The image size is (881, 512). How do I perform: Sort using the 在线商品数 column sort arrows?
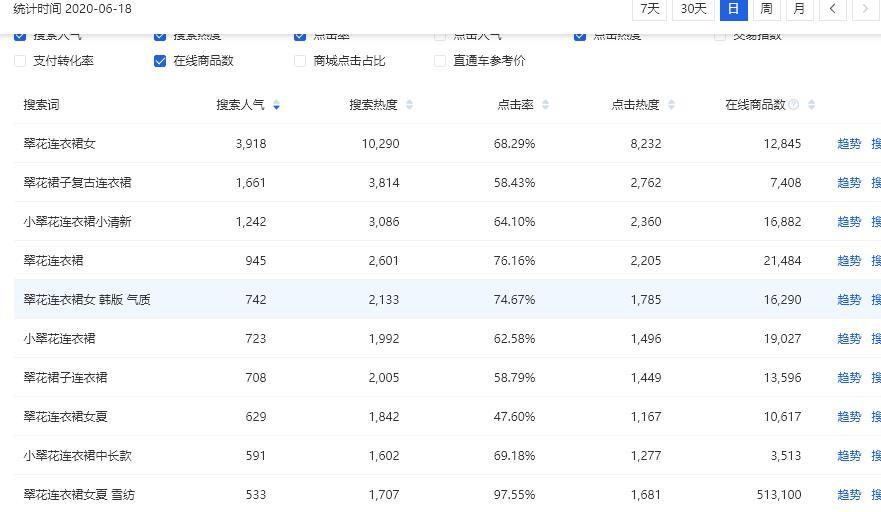coord(811,105)
